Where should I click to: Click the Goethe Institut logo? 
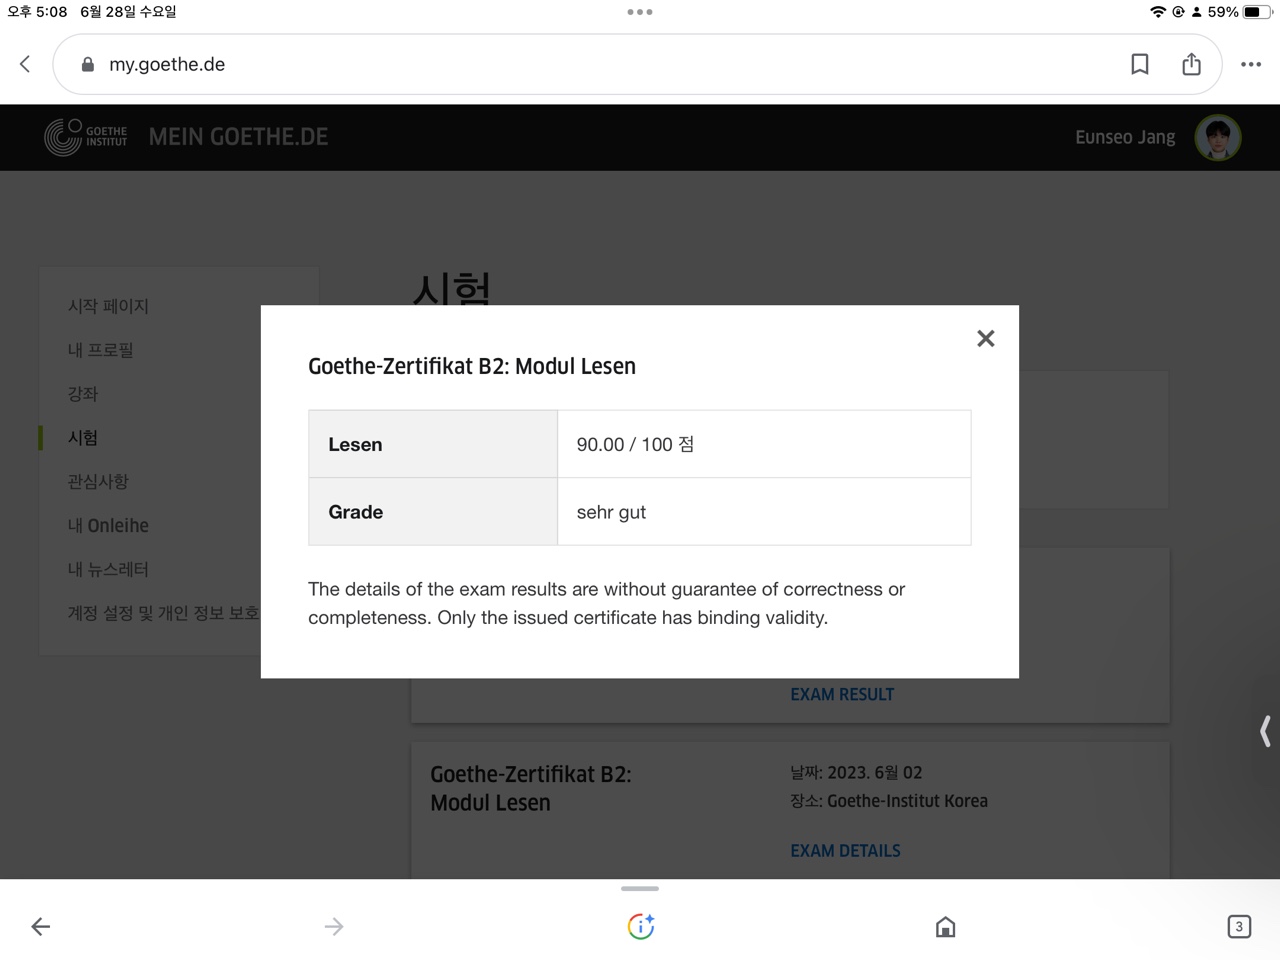(x=86, y=137)
